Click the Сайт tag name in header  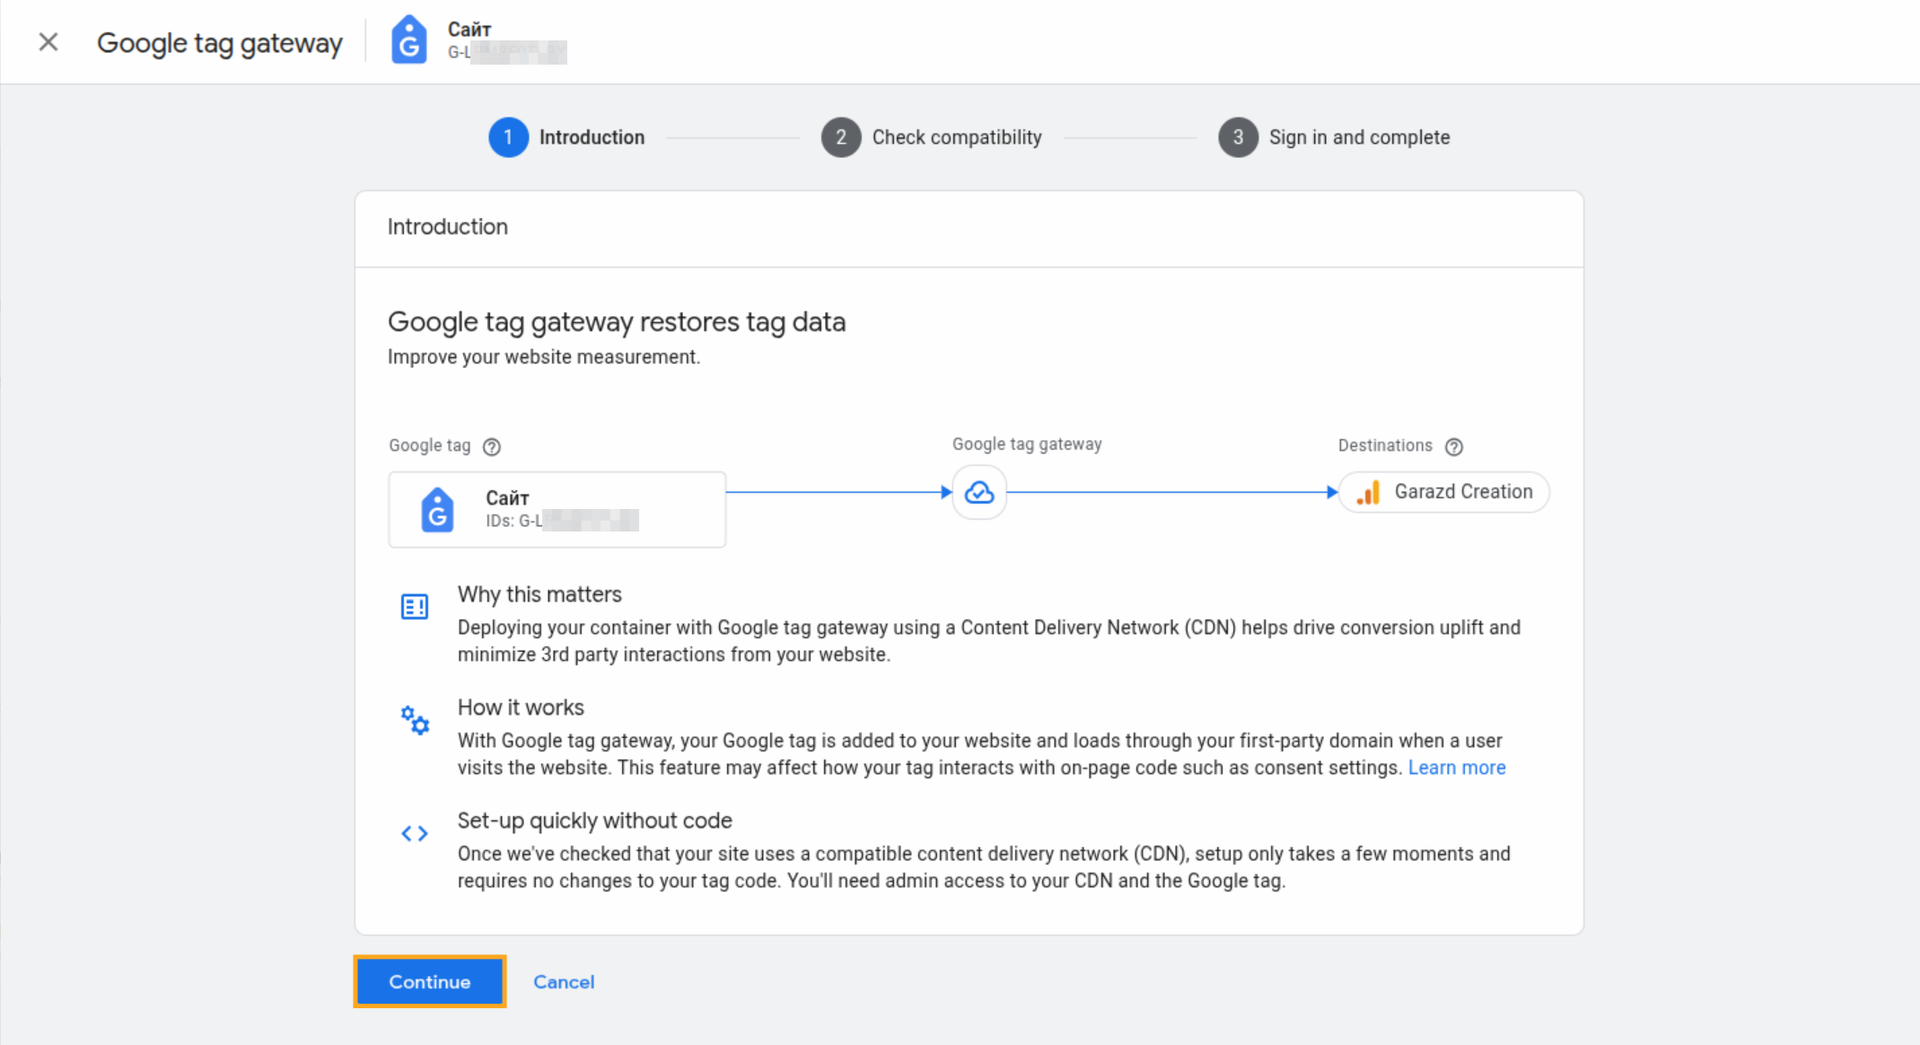[469, 29]
